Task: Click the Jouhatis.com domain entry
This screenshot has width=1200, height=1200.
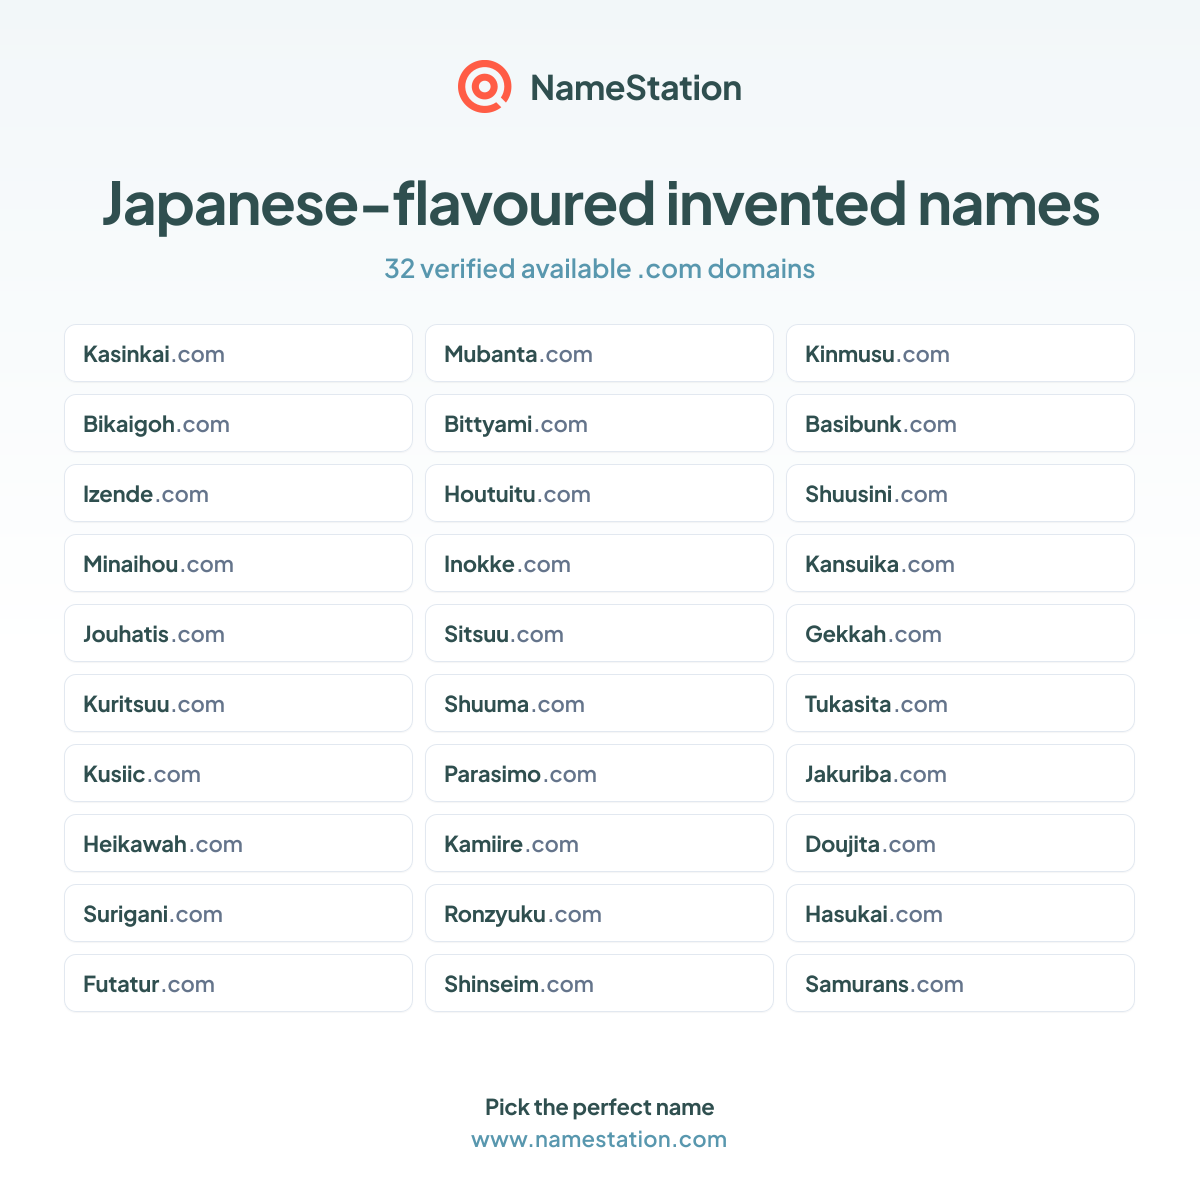Action: [x=239, y=633]
